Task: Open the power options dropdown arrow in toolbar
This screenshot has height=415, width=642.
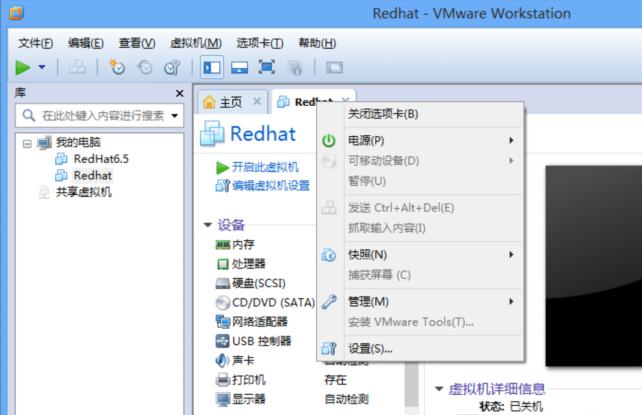Action: pyautogui.click(x=41, y=67)
